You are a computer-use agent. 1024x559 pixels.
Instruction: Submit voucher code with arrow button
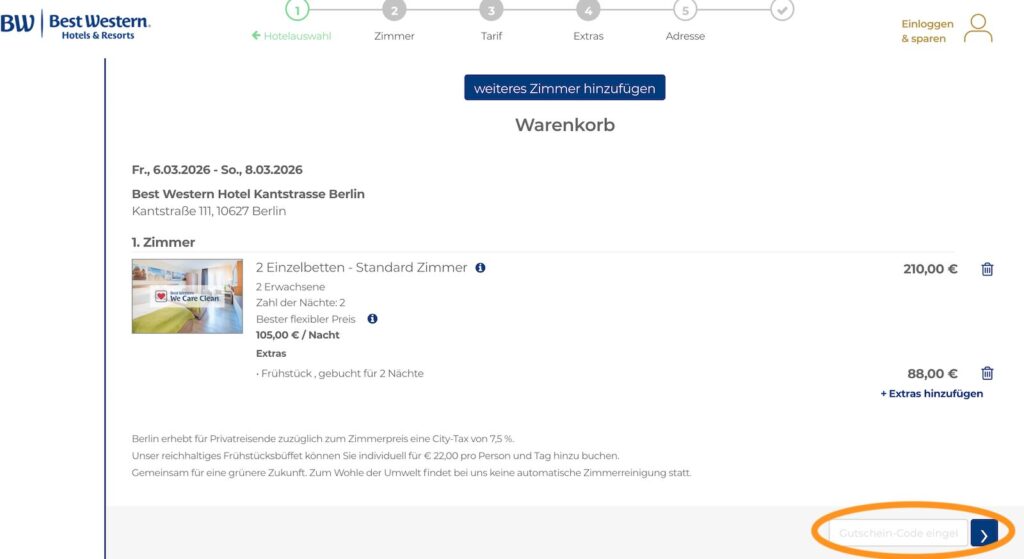pos(984,534)
